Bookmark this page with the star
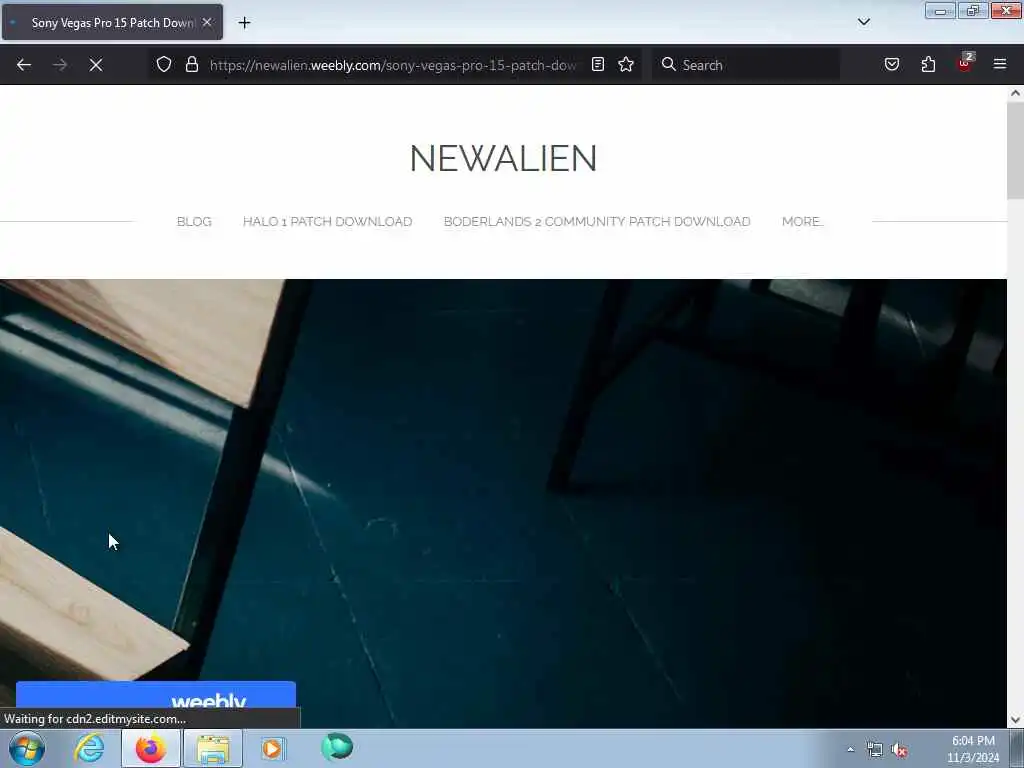 tap(626, 64)
